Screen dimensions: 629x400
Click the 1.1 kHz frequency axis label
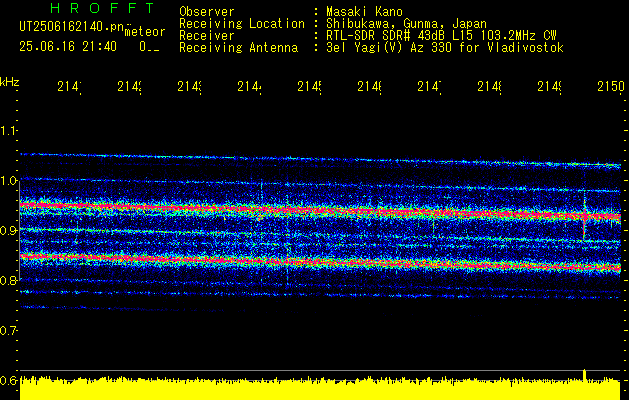pos(9,130)
